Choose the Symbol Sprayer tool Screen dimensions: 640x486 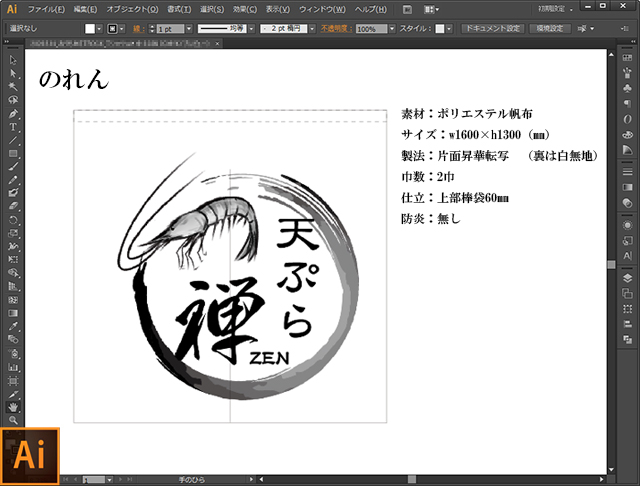point(13,353)
